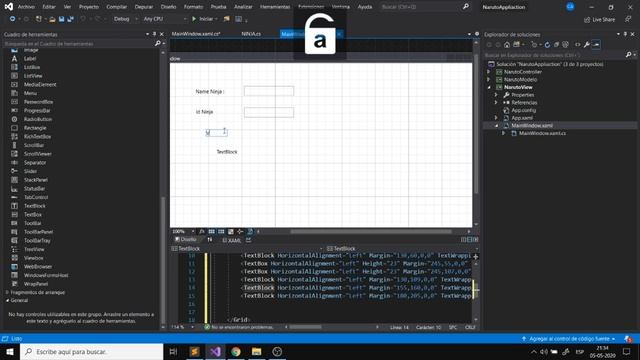
Task: Select WebBrowser in the toolbox
Action: [38, 267]
